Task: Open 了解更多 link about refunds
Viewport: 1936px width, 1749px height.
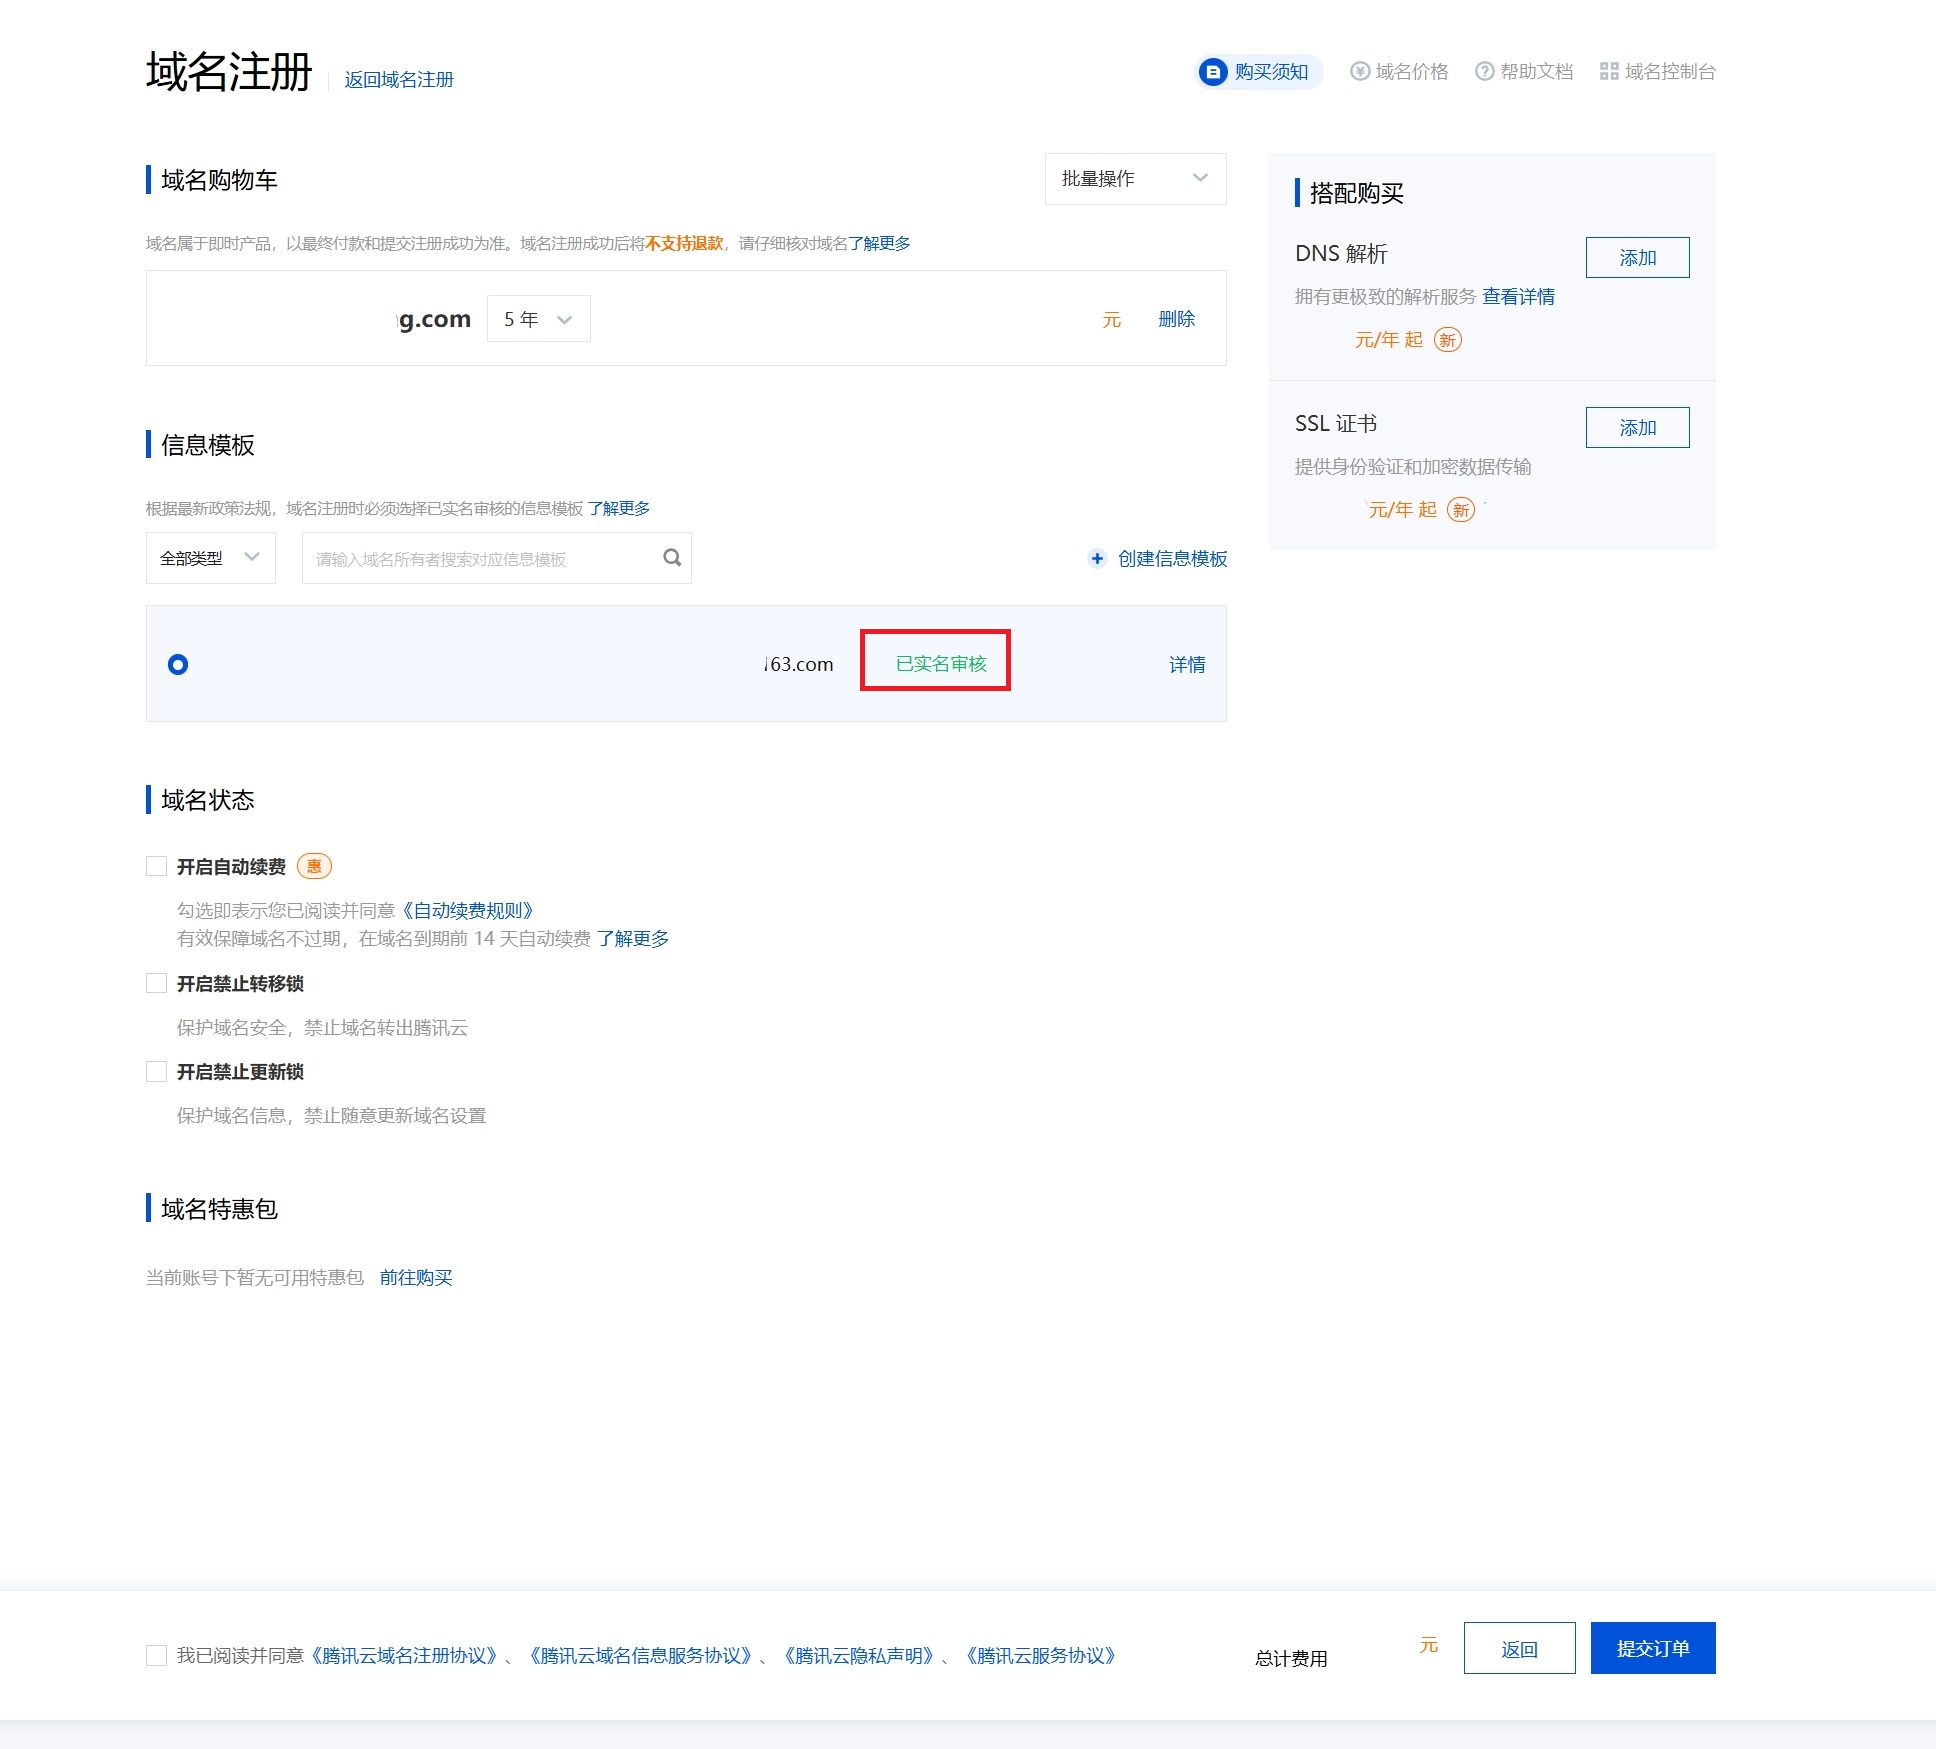Action: pyautogui.click(x=879, y=243)
